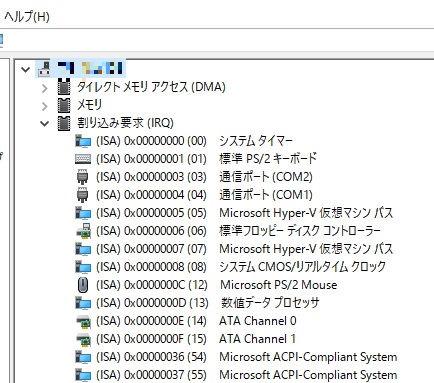Click the IRQ 07 Hyper-V bus icon

click(x=83, y=249)
